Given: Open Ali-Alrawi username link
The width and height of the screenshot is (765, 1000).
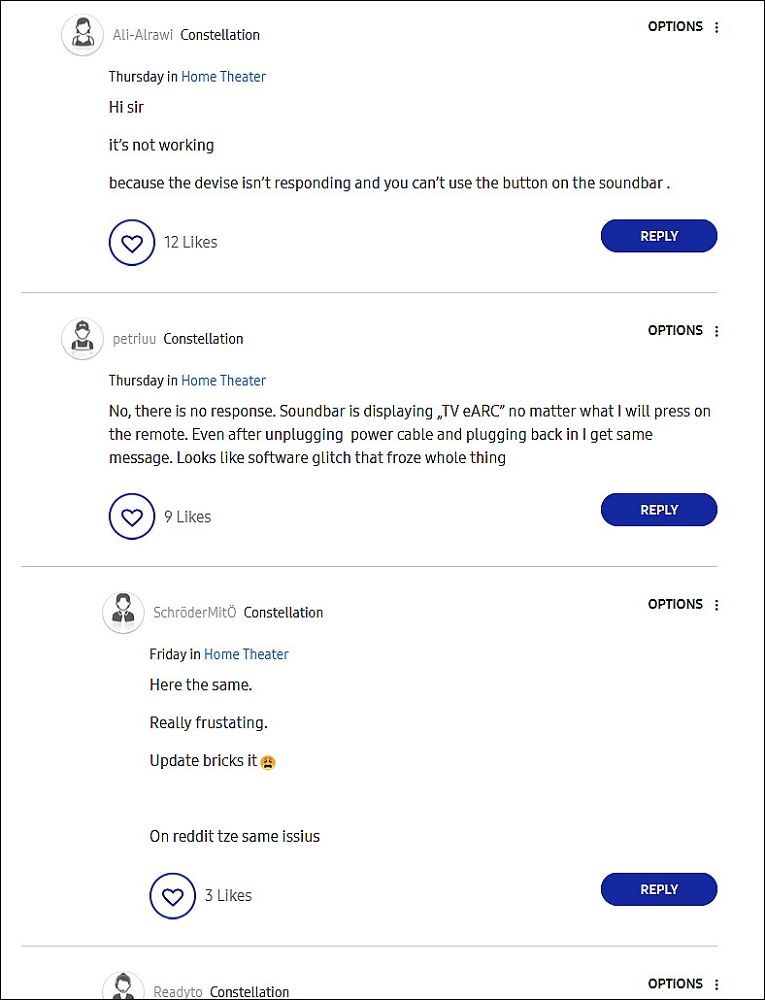Looking at the screenshot, I should pyautogui.click(x=143, y=35).
